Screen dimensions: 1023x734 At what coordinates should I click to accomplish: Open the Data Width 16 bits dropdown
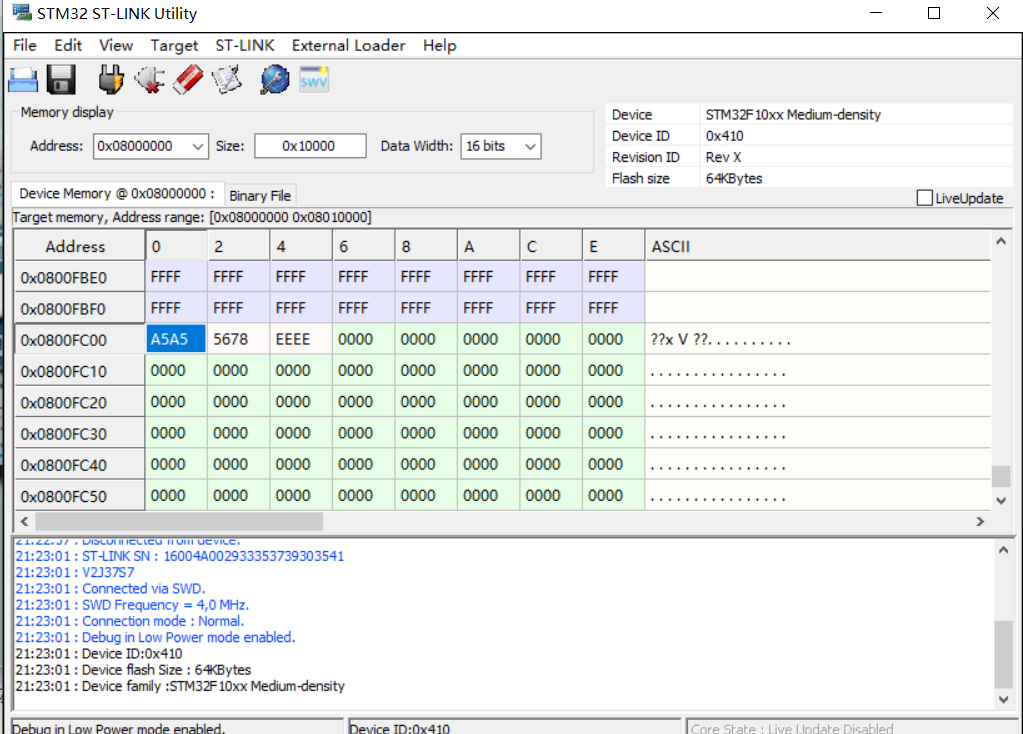click(530, 146)
